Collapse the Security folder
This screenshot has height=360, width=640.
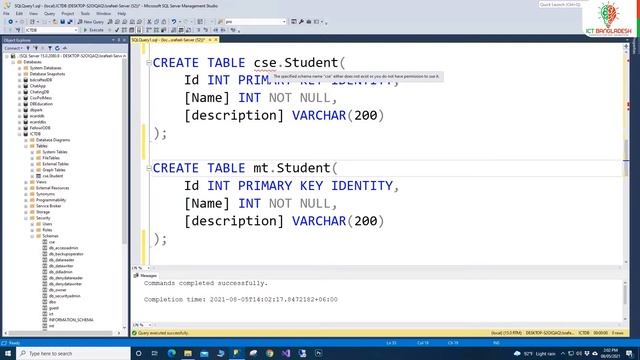(26, 218)
